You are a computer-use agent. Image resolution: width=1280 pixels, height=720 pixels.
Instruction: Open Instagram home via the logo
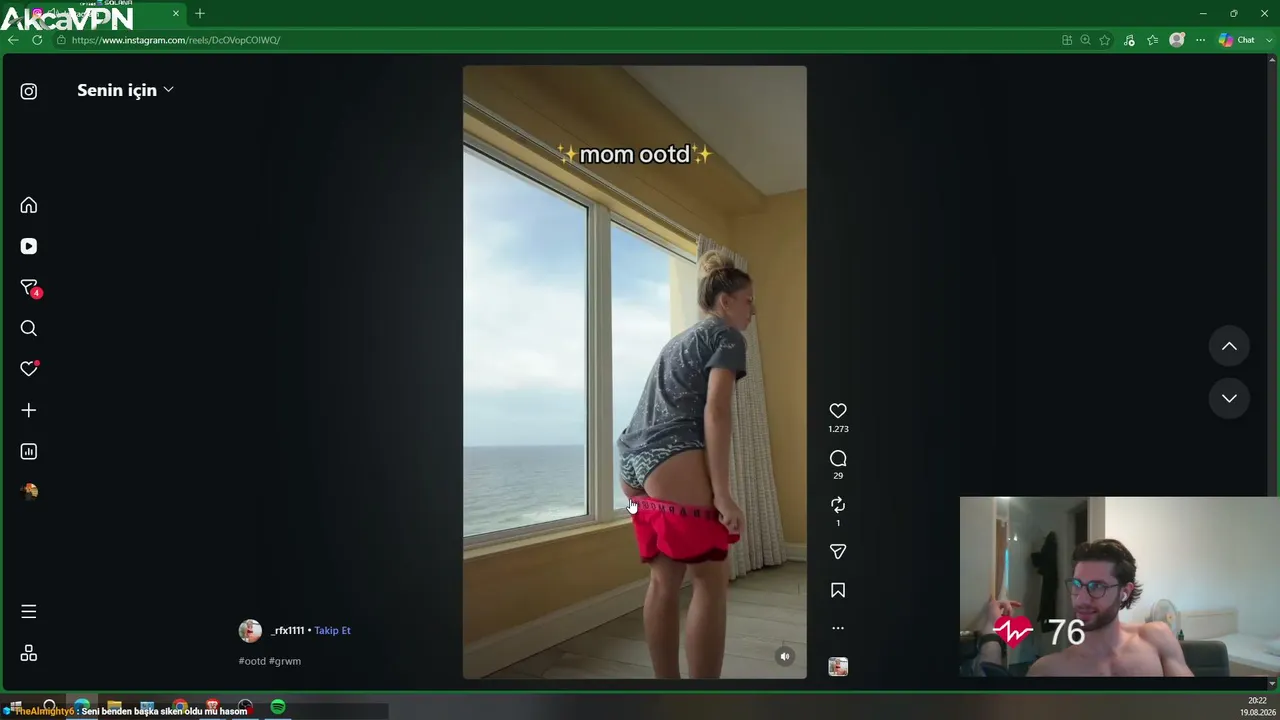click(x=29, y=91)
